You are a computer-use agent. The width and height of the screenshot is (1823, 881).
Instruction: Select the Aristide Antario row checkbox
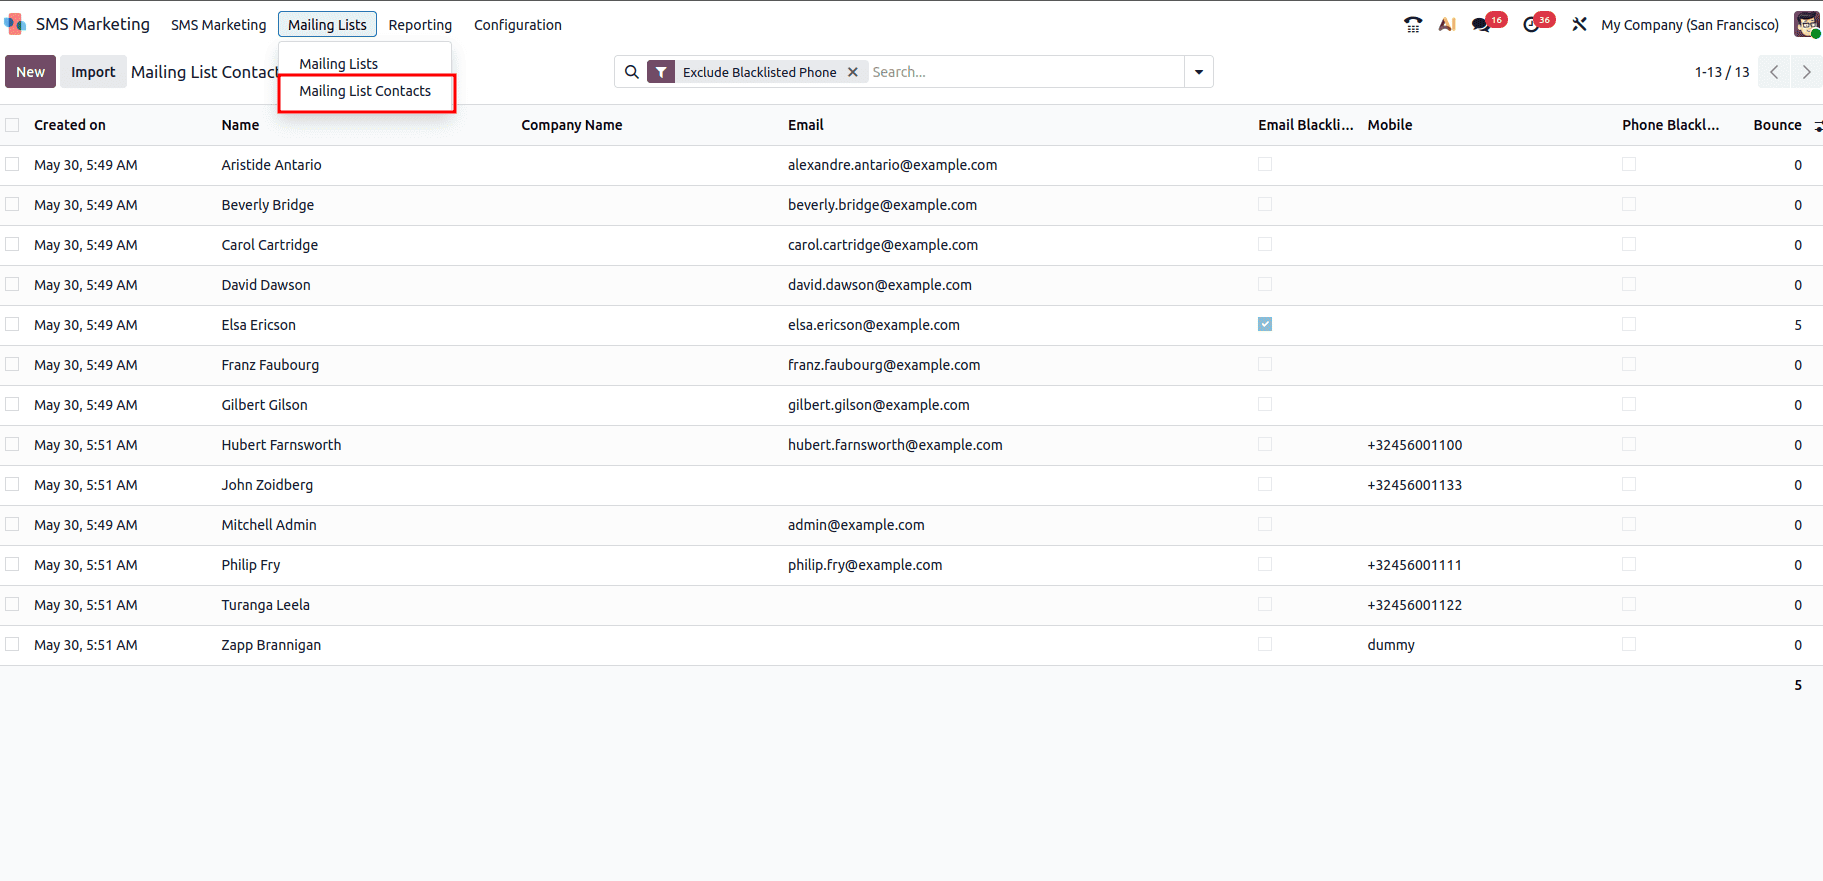12,164
